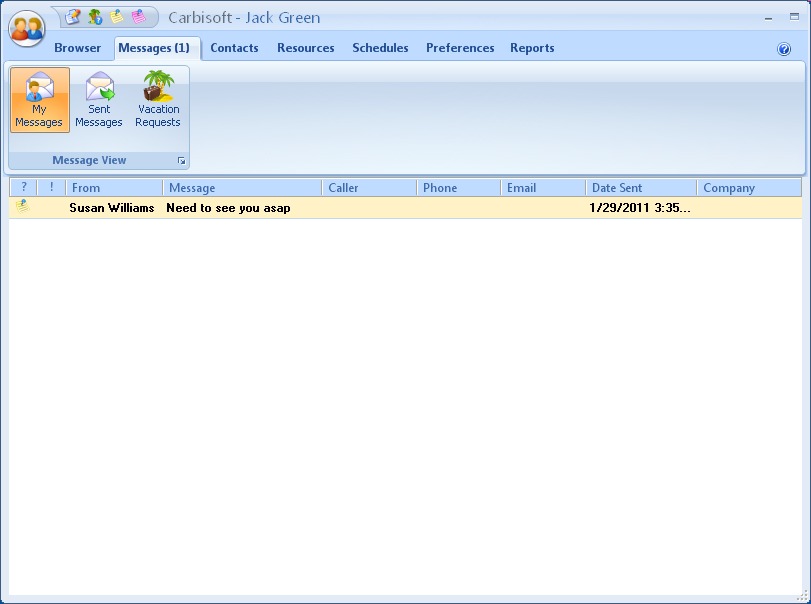Open the Carbisoft application orb menu

tap(27, 28)
